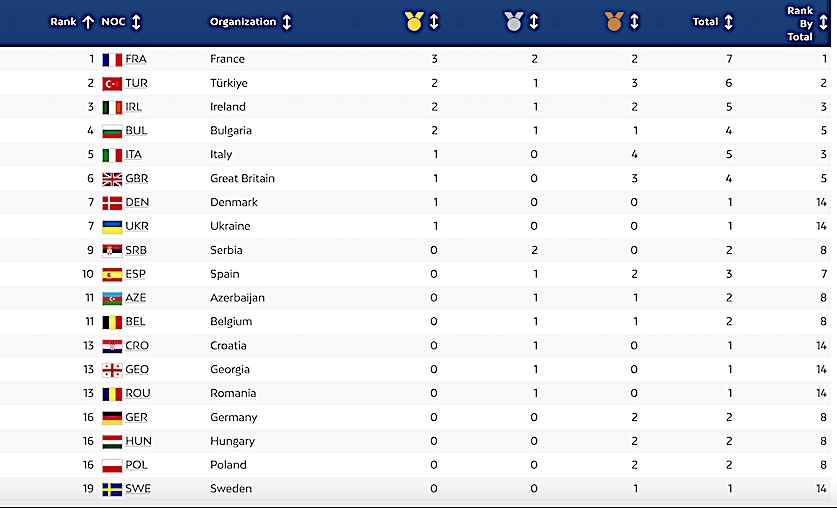The height and width of the screenshot is (508, 837).
Task: Open the IRL country code link
Action: click(x=136, y=107)
